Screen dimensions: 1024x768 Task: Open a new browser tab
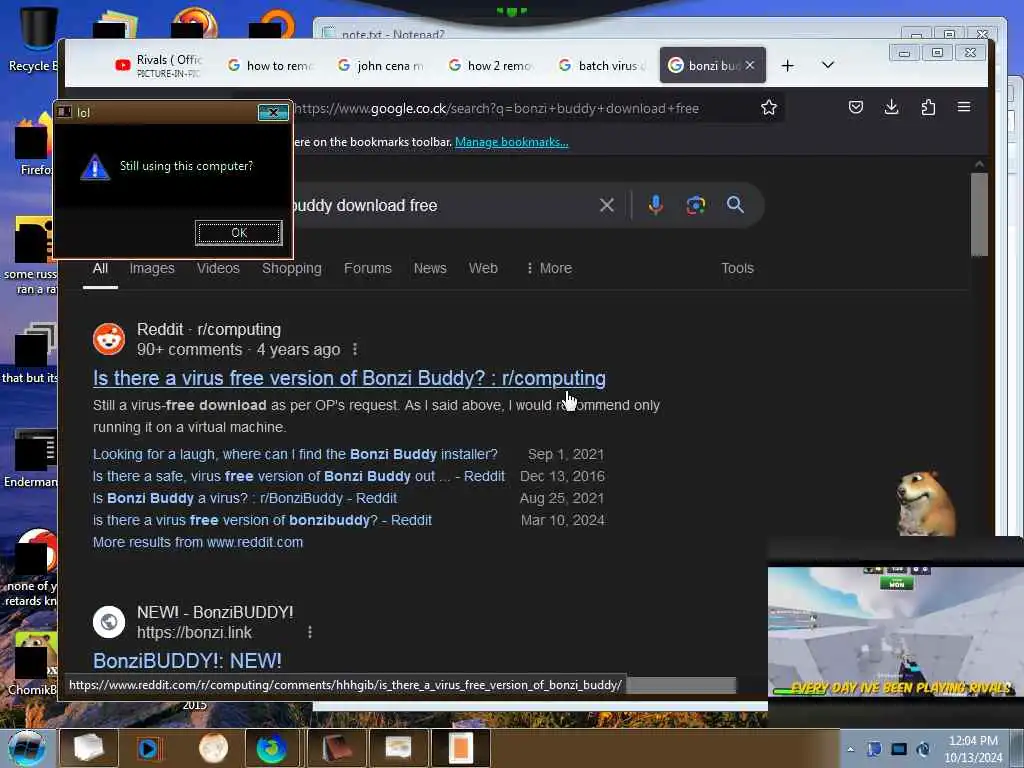788,65
